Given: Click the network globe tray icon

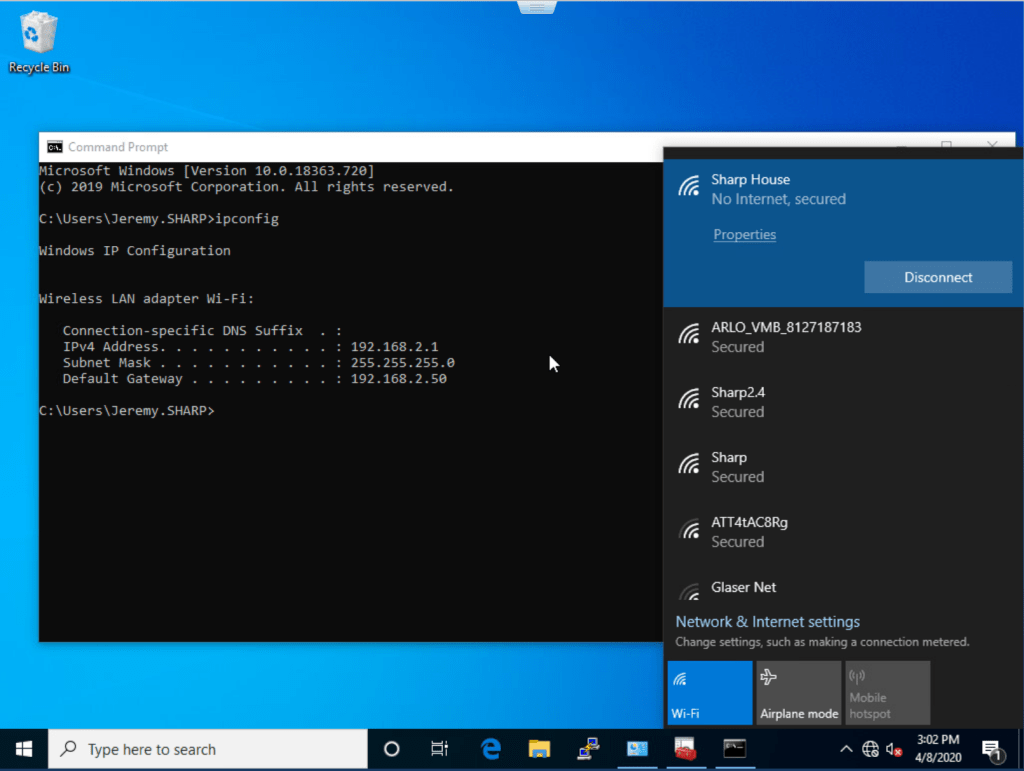Looking at the screenshot, I should pos(871,749).
